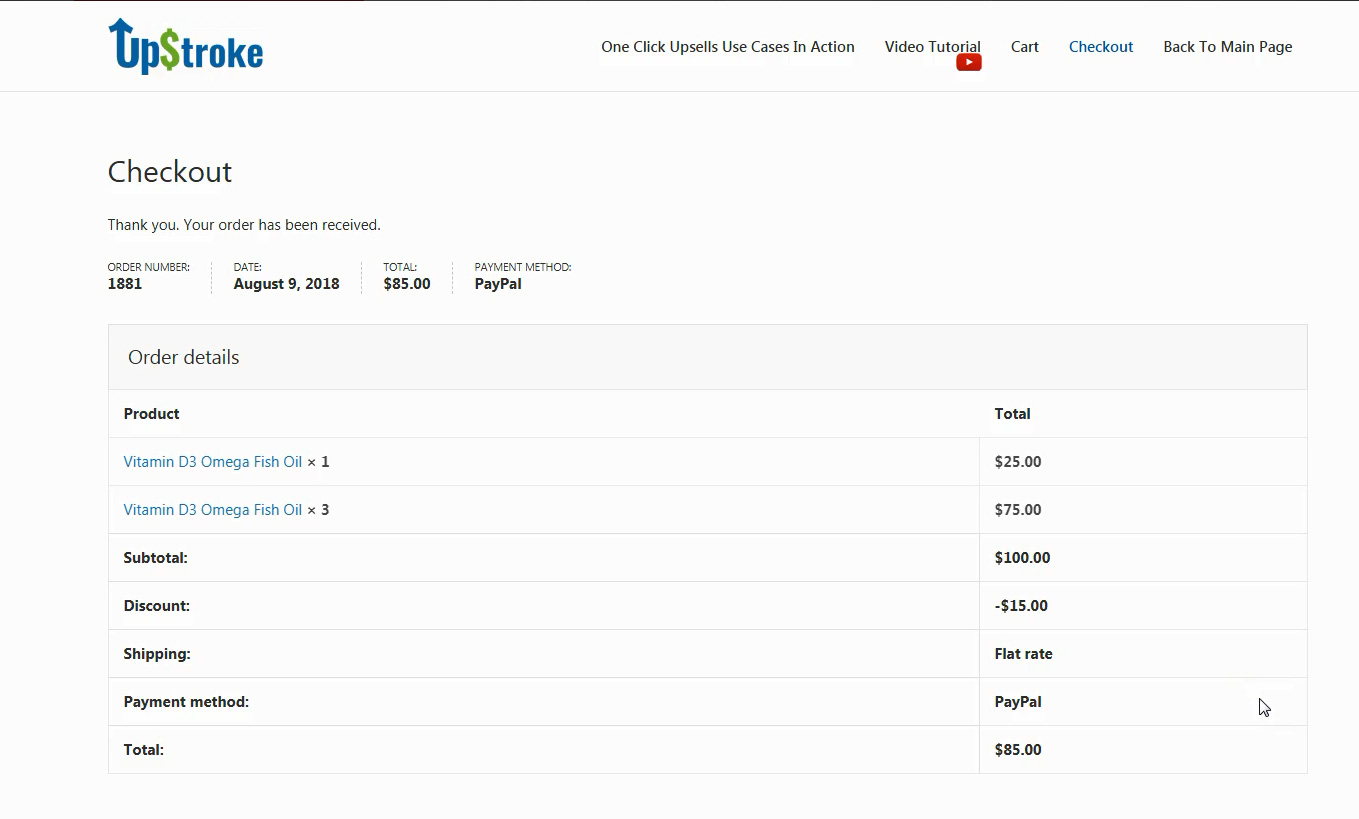Click the Shipping: label

[x=157, y=654]
